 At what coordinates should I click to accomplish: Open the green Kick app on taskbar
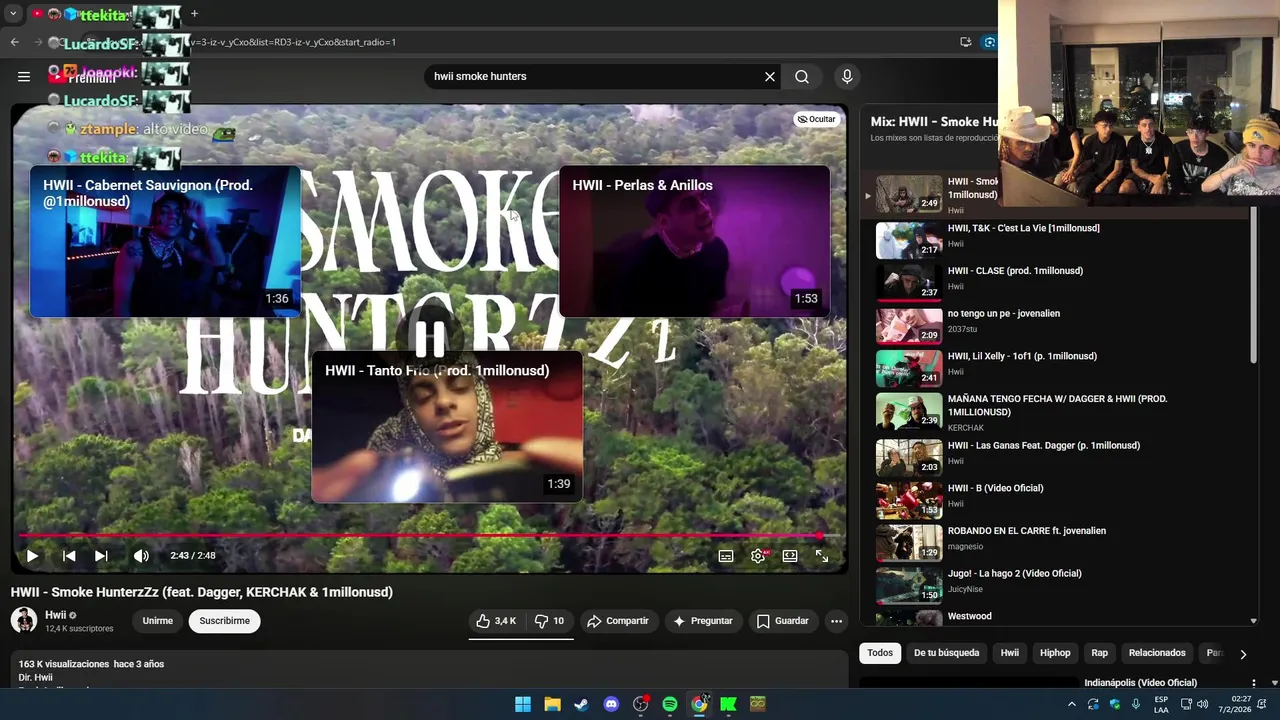728,704
